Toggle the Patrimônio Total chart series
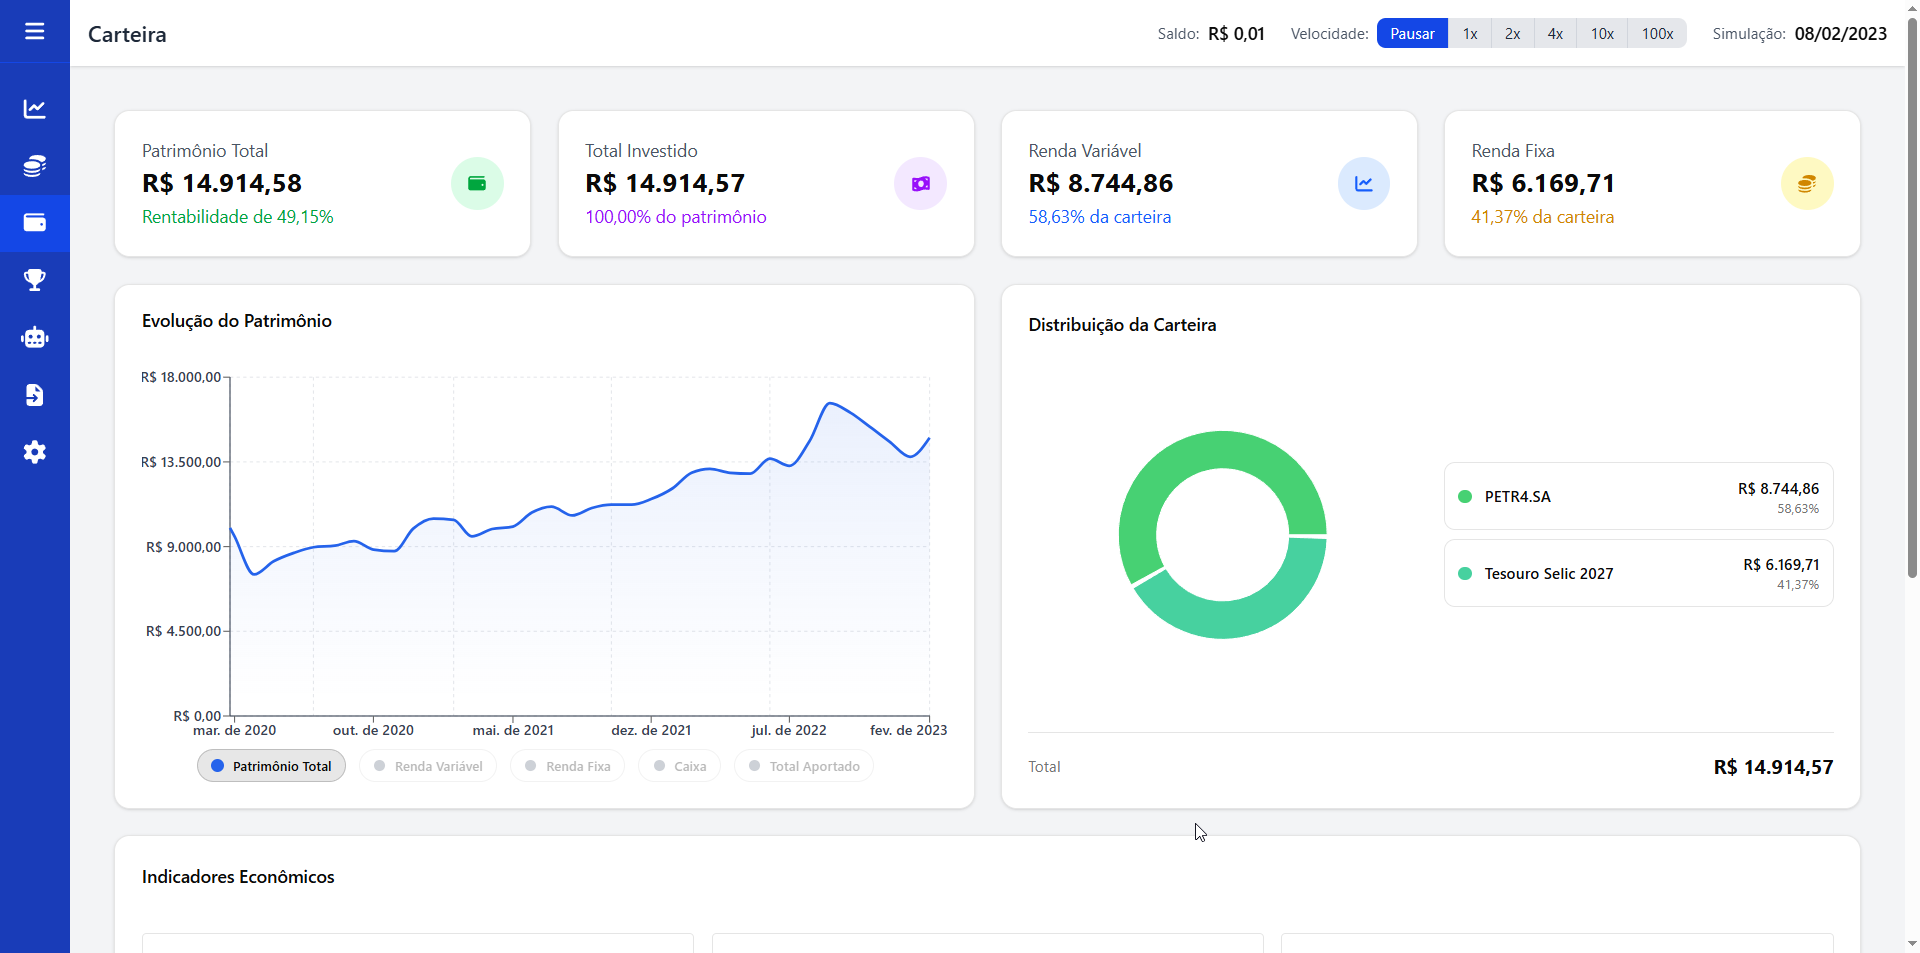Viewport: 1920px width, 953px height. pos(271,766)
